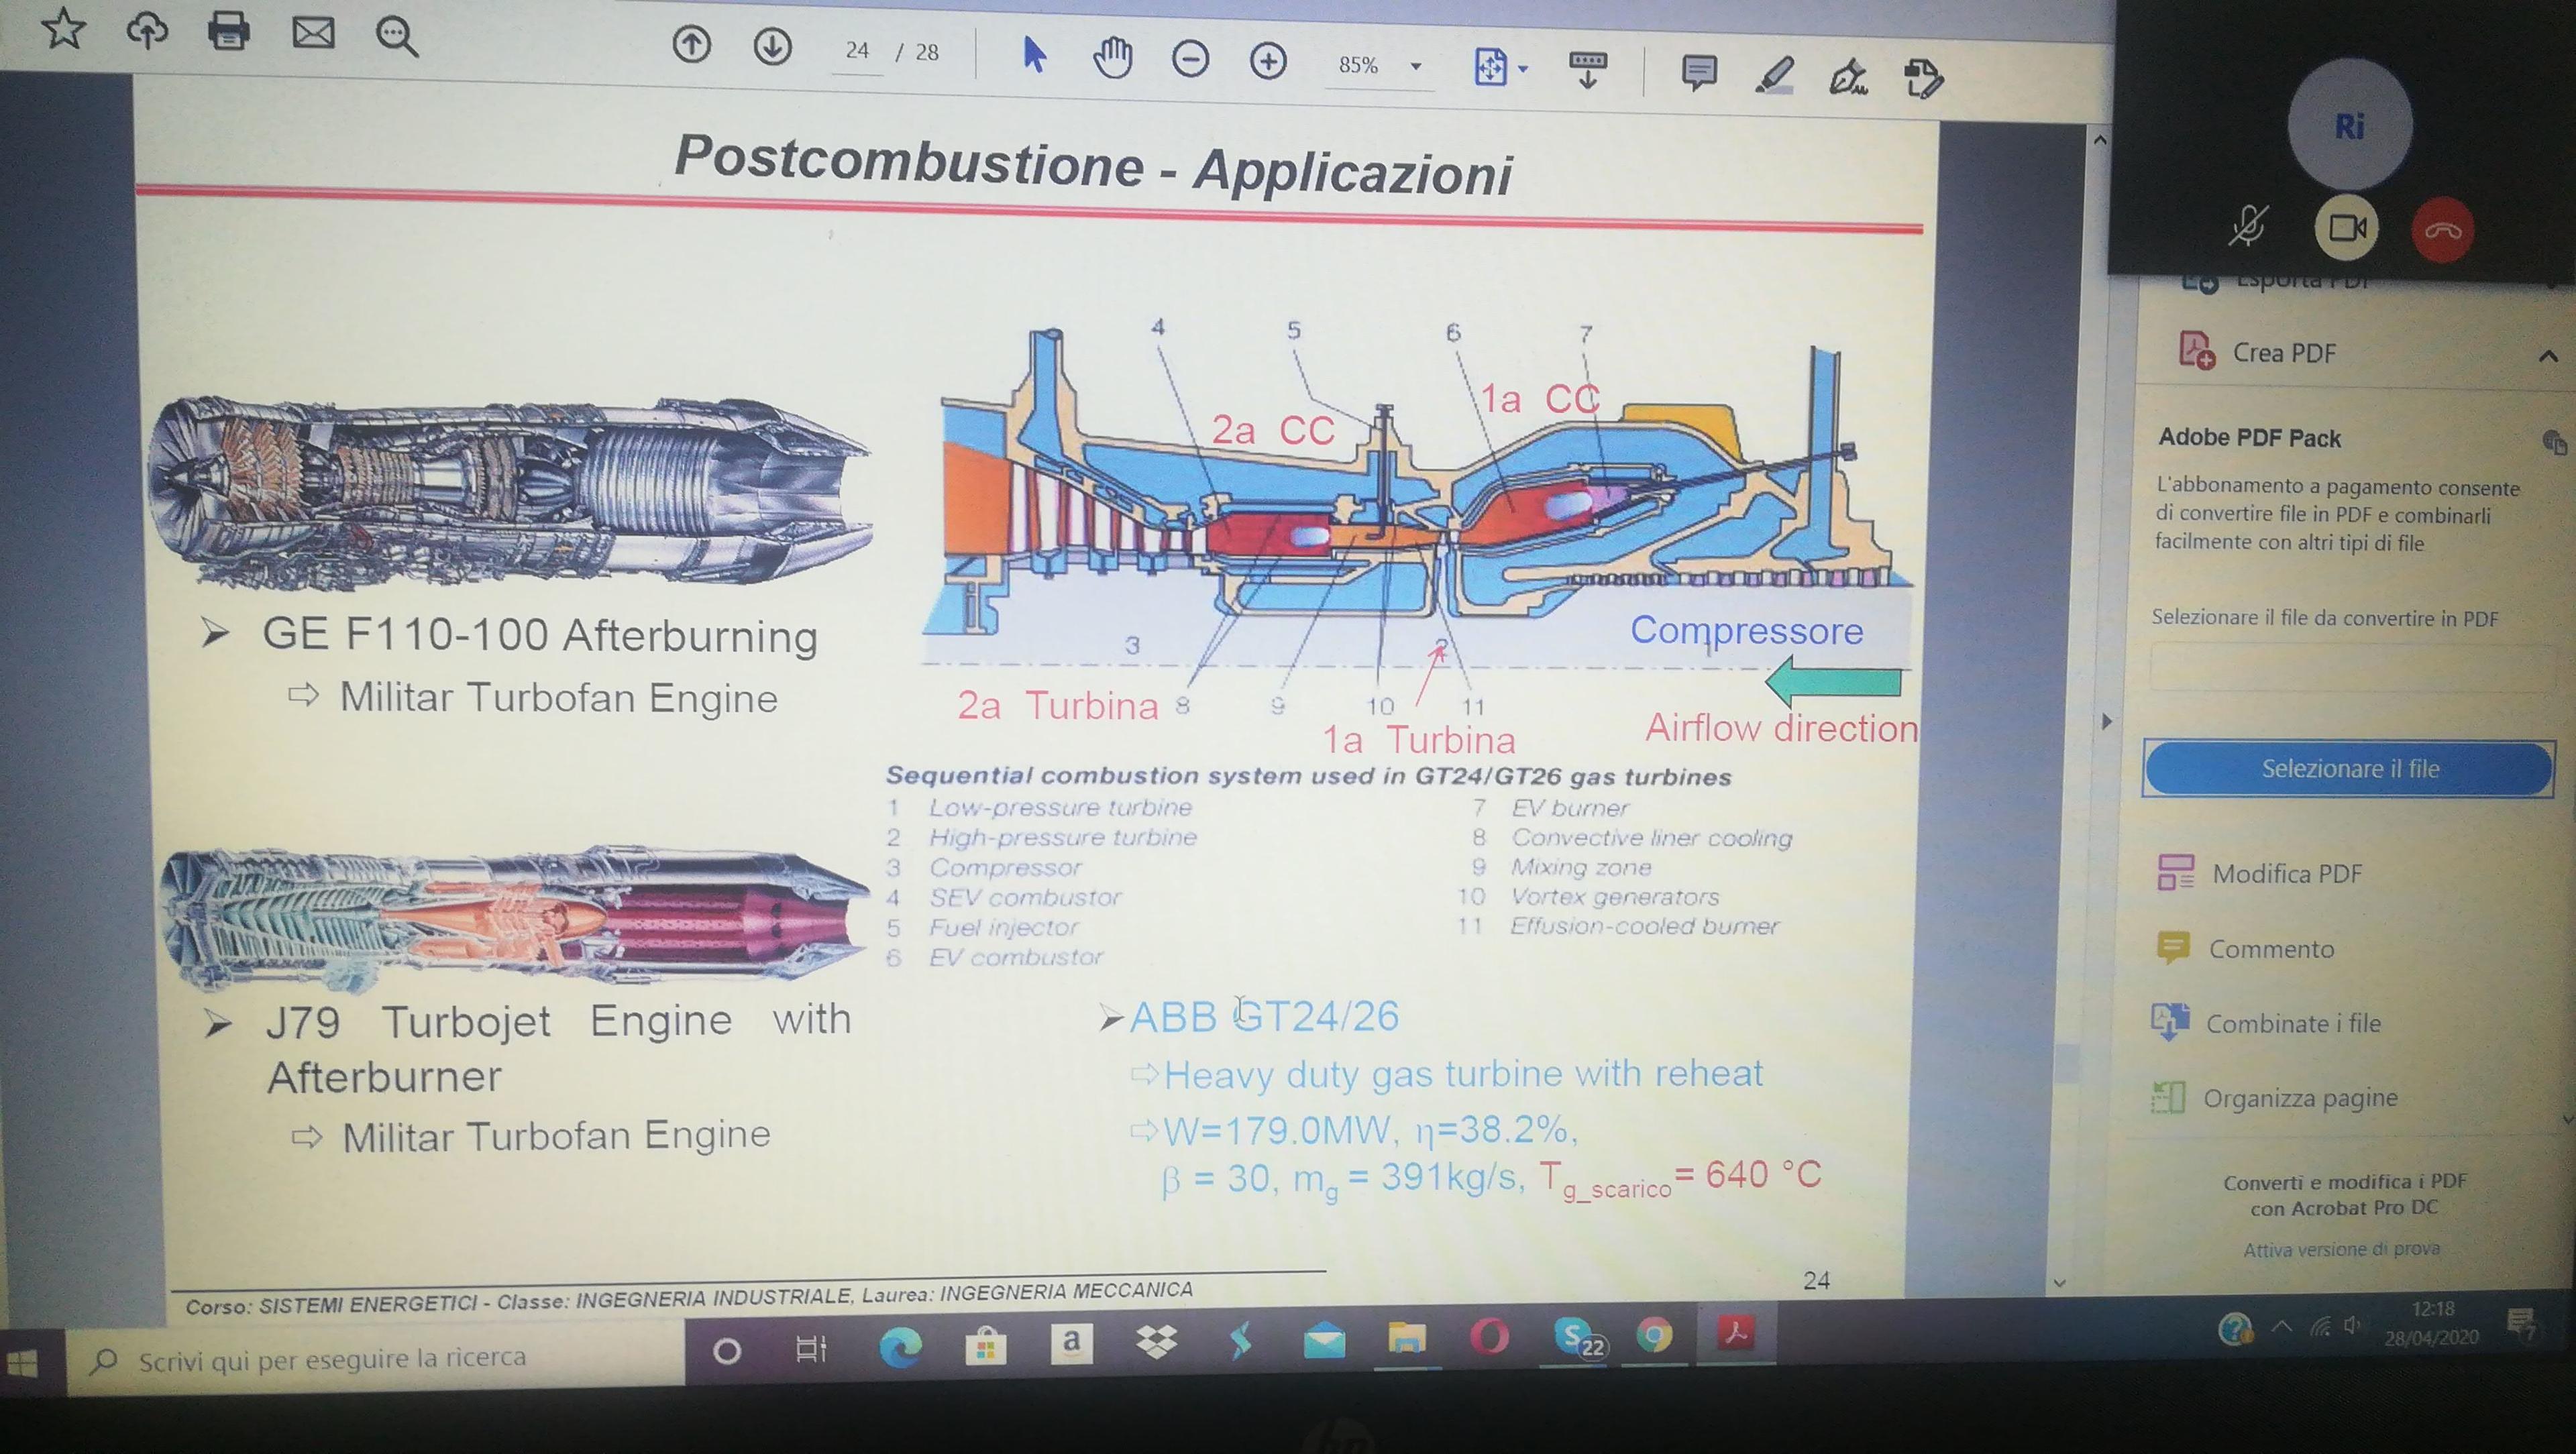Collapse the right tools pane arrow
2576x1454 pixels.
(x=2107, y=721)
